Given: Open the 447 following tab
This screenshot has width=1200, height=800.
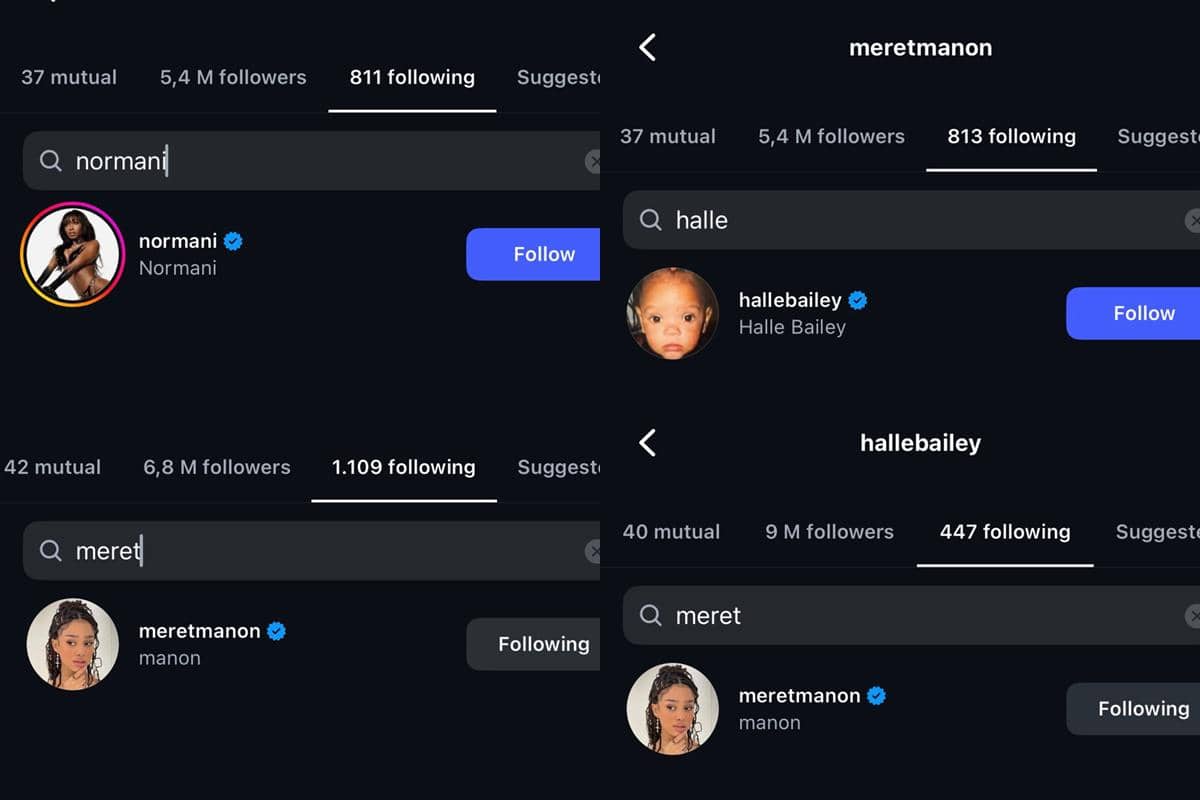Looking at the screenshot, I should coord(1004,532).
